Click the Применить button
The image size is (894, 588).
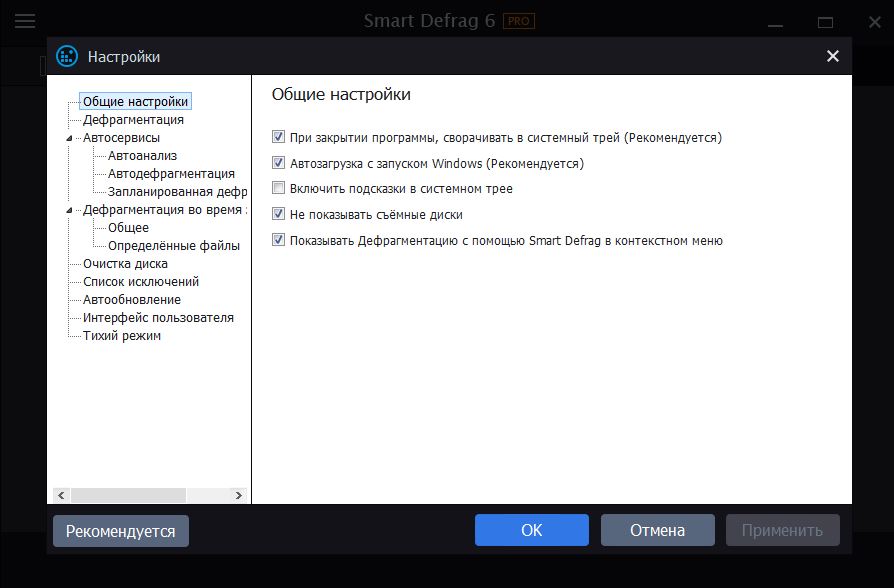(x=782, y=530)
